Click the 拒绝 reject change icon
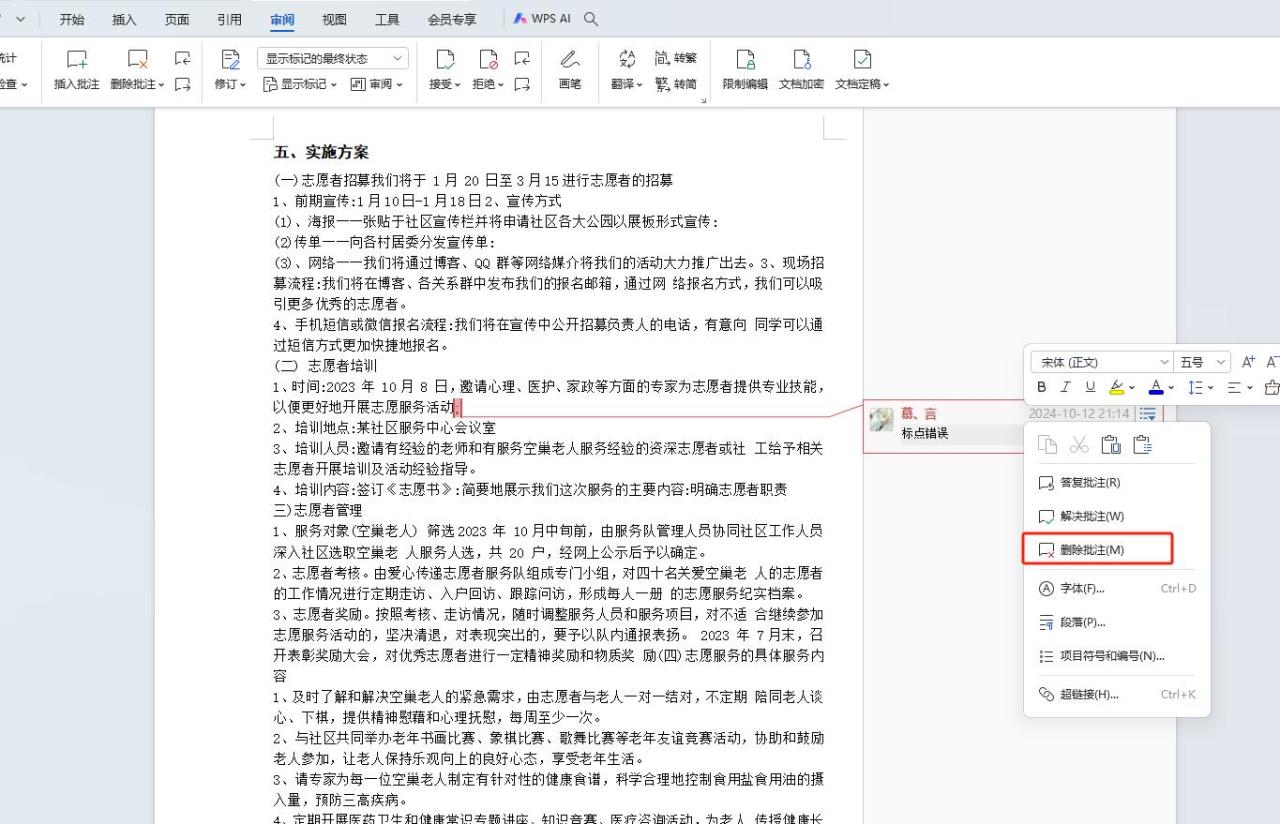Image resolution: width=1280 pixels, height=824 pixels. pos(488,61)
